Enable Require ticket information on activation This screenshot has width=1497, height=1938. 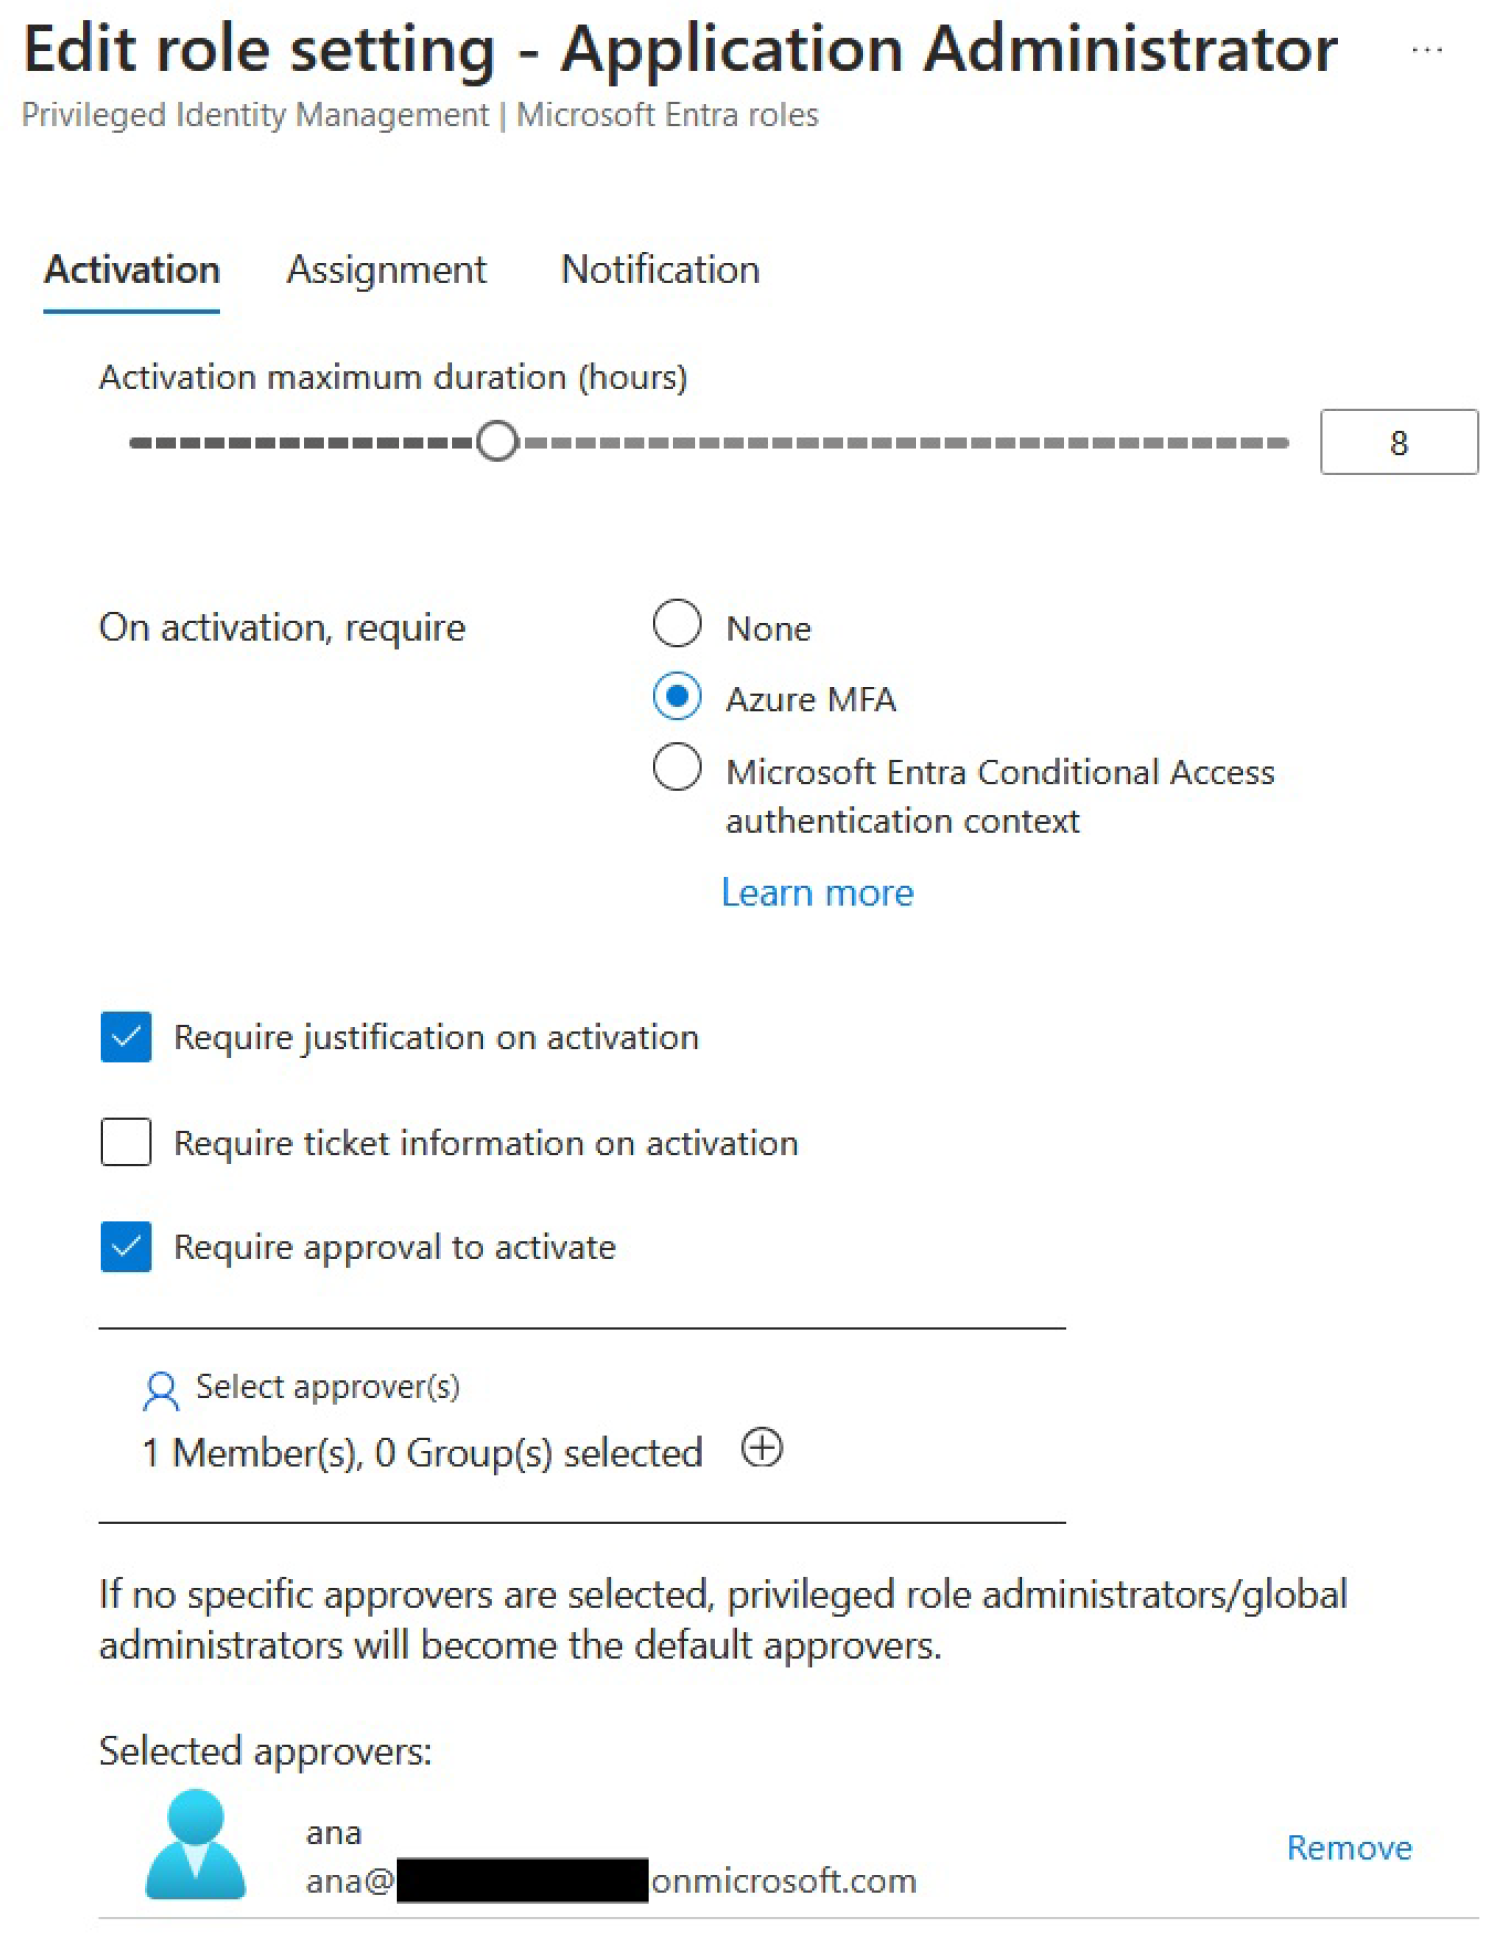point(126,1142)
